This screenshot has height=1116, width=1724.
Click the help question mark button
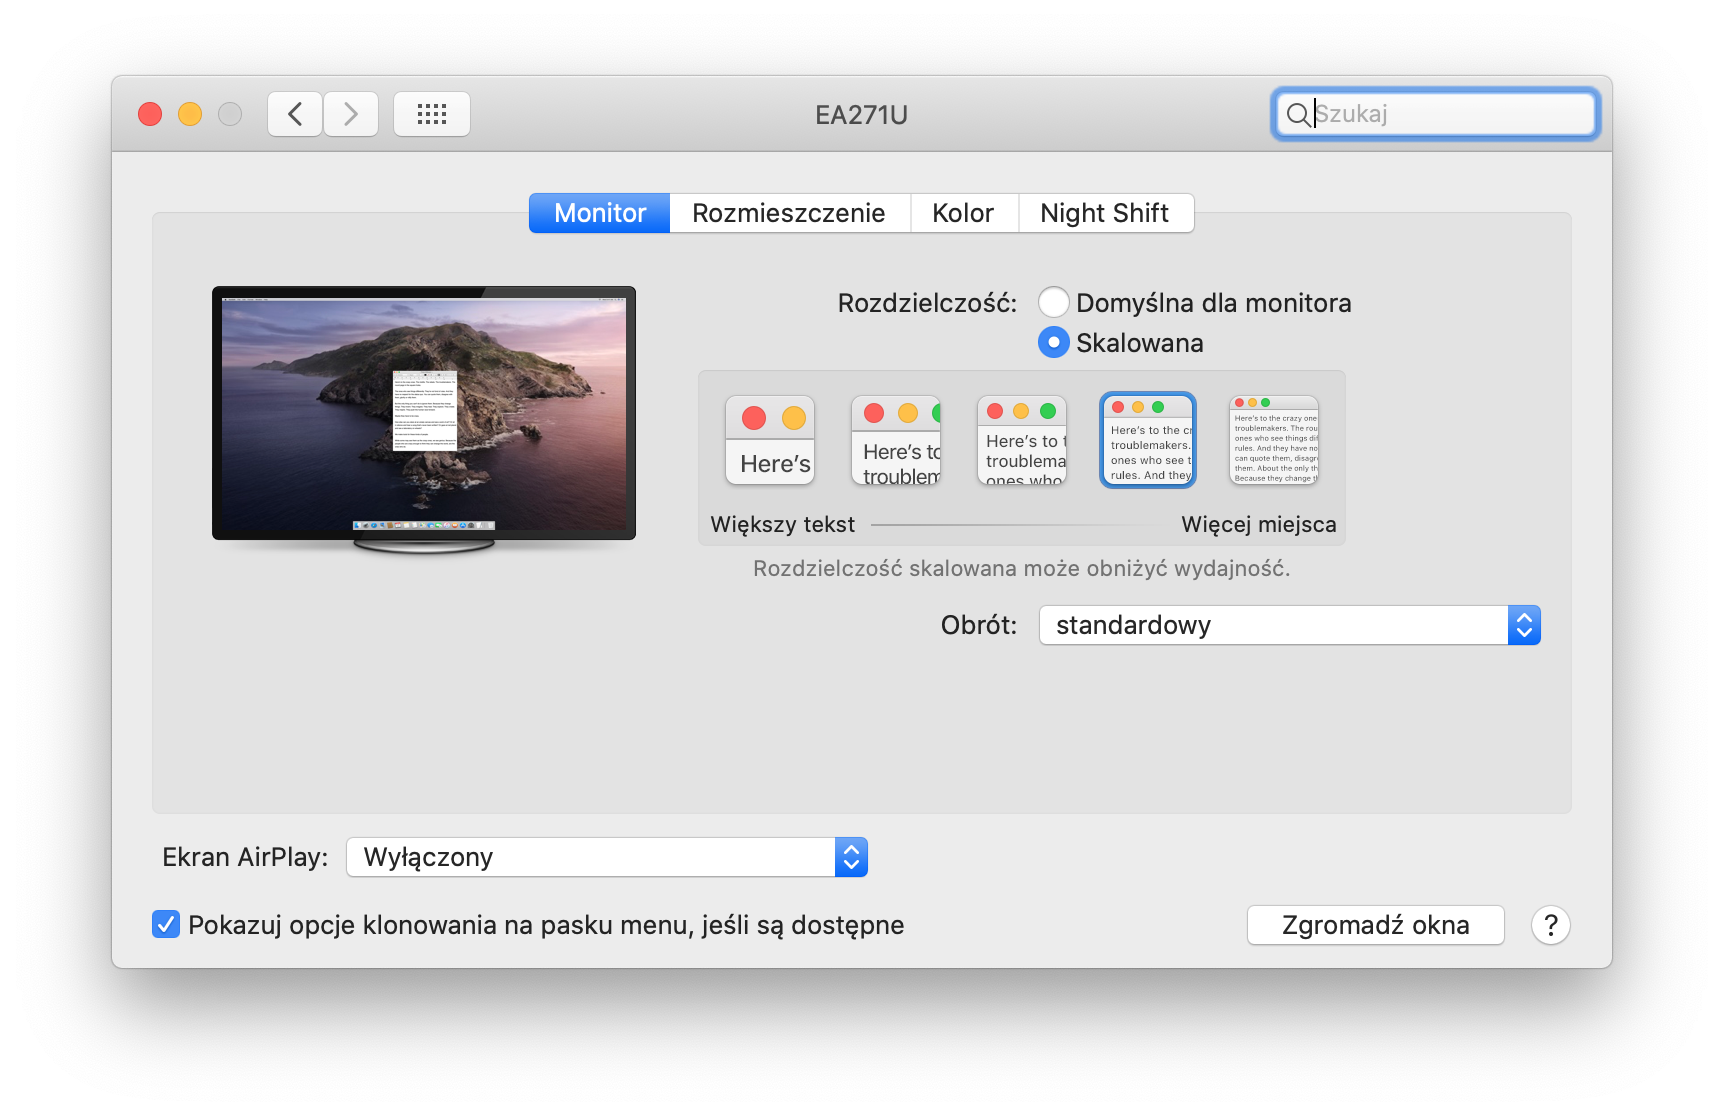[1550, 925]
